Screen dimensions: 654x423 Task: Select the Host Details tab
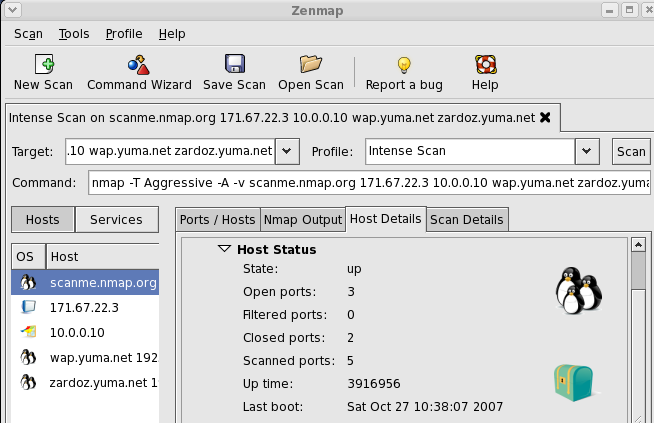385,219
